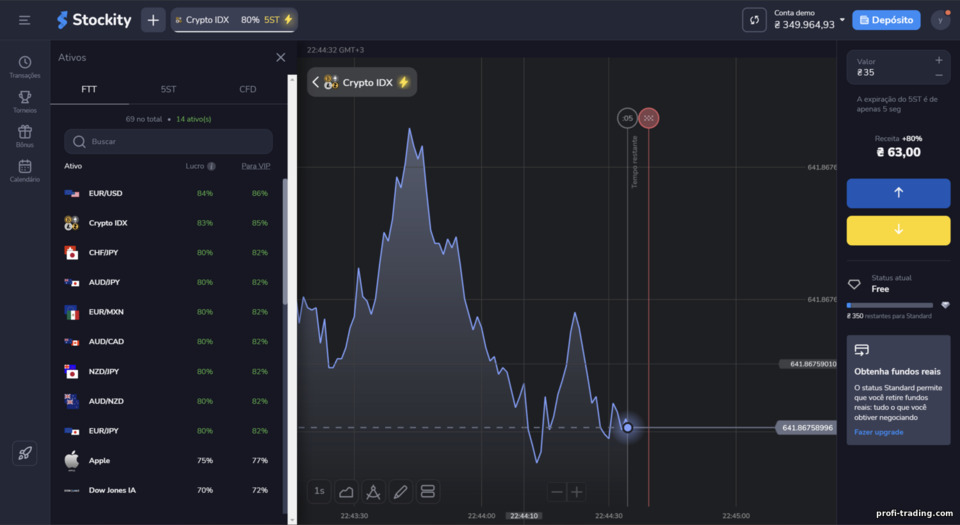Select EUR/MXN asset row
Screen dimensions: 960x525
point(167,312)
